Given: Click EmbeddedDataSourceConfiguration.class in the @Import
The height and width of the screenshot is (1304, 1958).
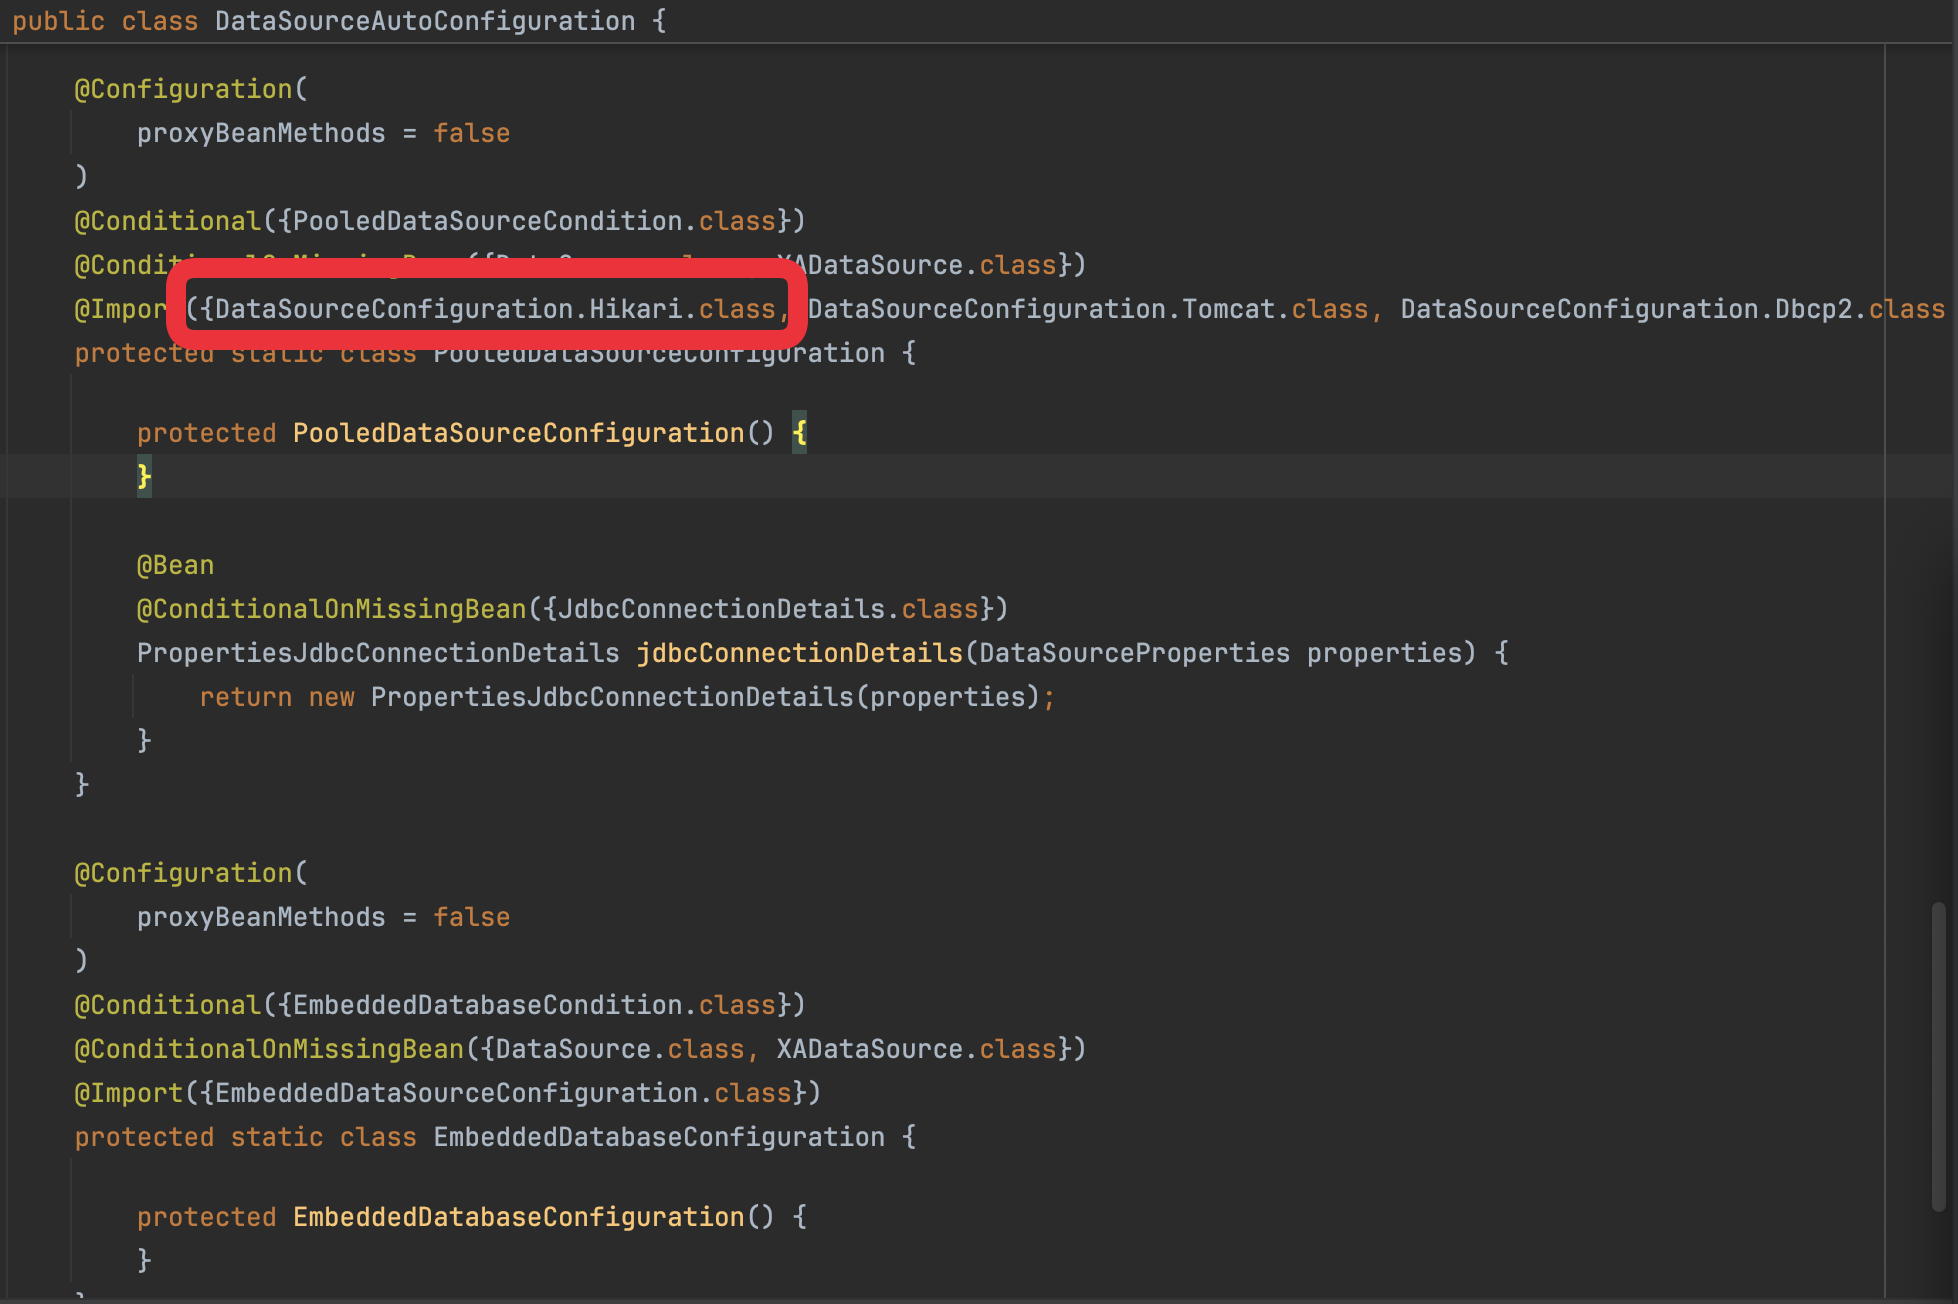Looking at the screenshot, I should [x=503, y=1093].
